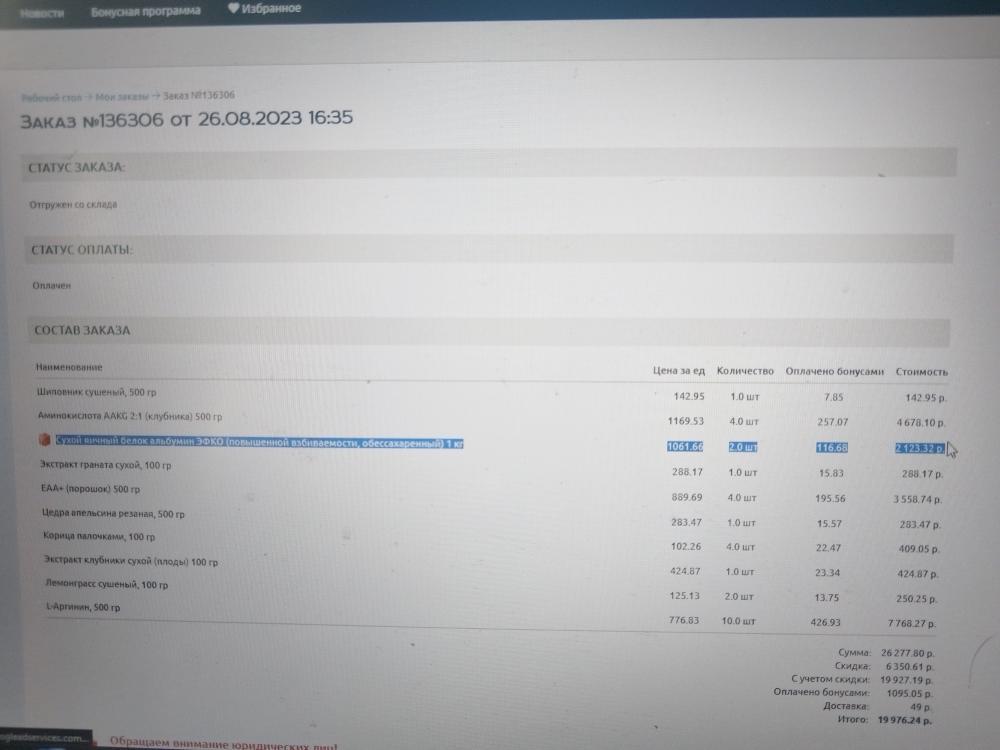Go to Рабочий стол in breadcrumbs

click(51, 97)
